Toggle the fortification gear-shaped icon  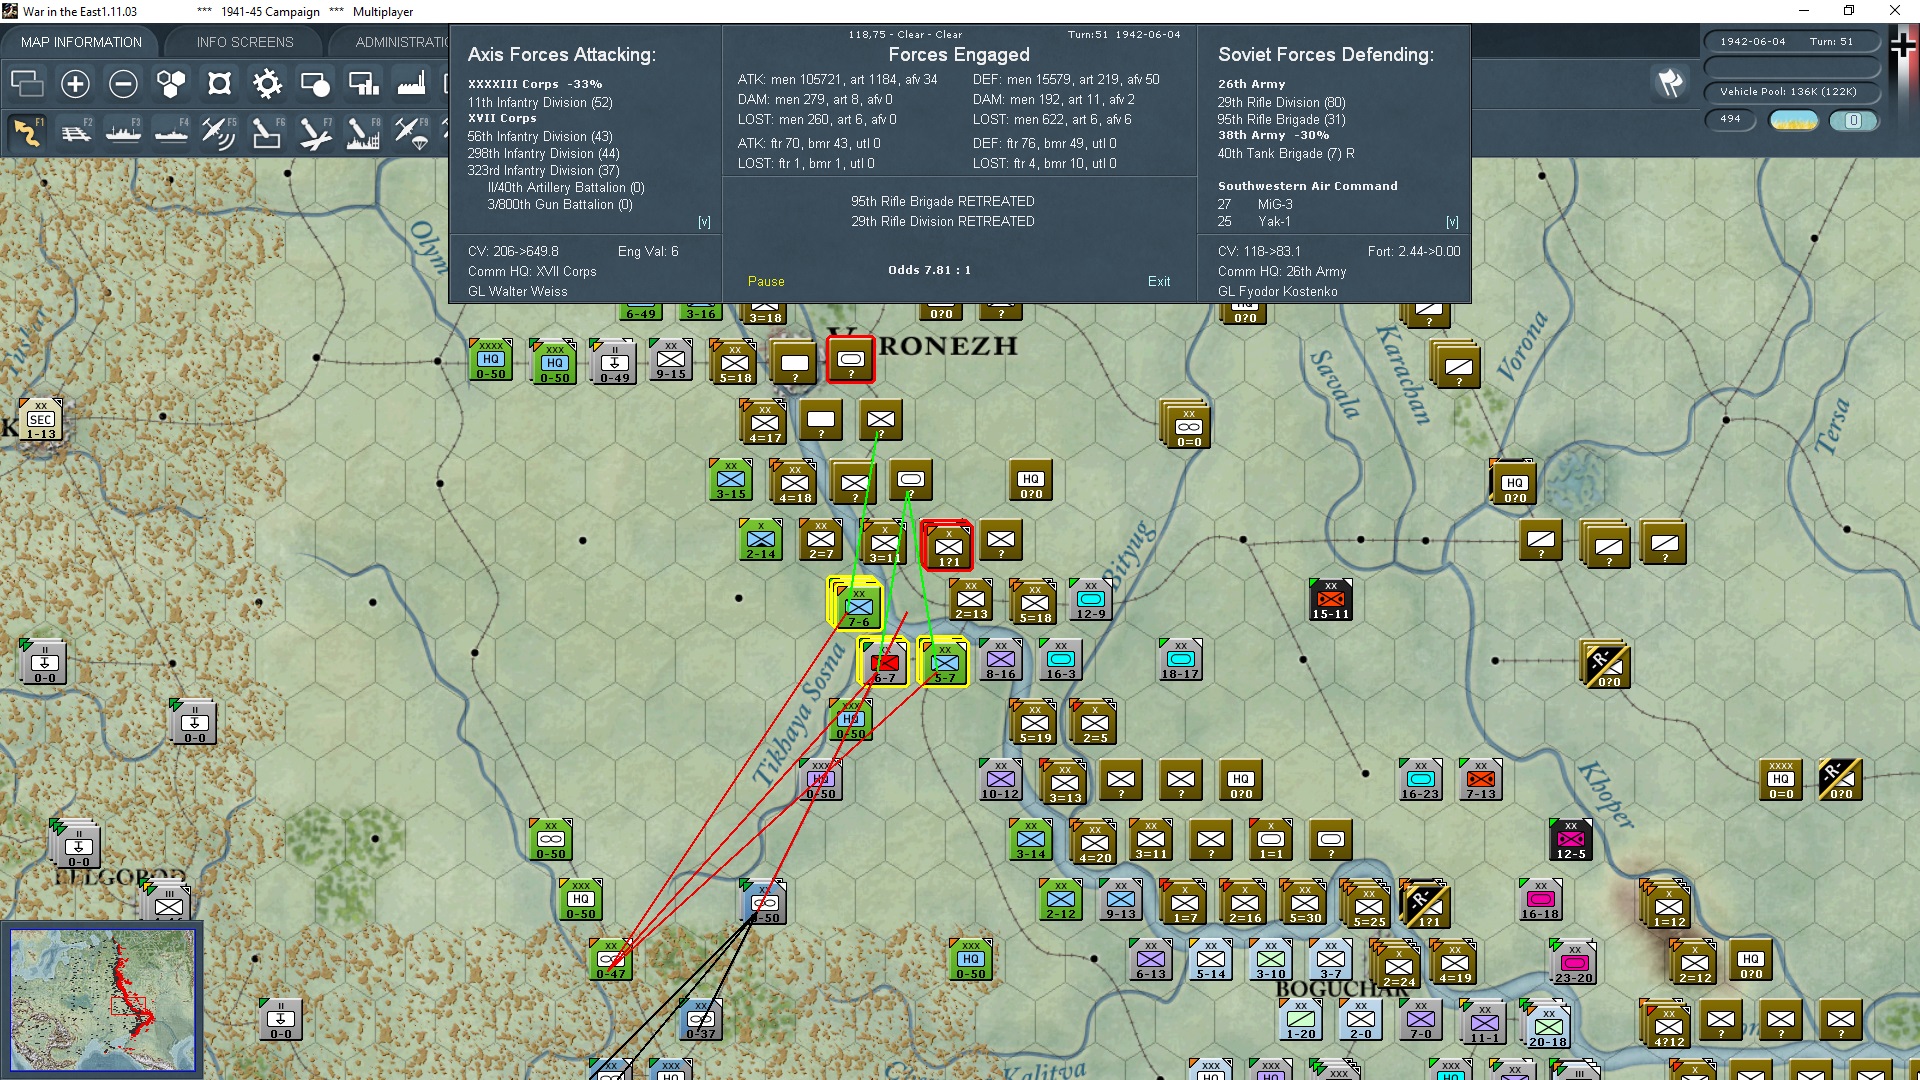pos(267,84)
